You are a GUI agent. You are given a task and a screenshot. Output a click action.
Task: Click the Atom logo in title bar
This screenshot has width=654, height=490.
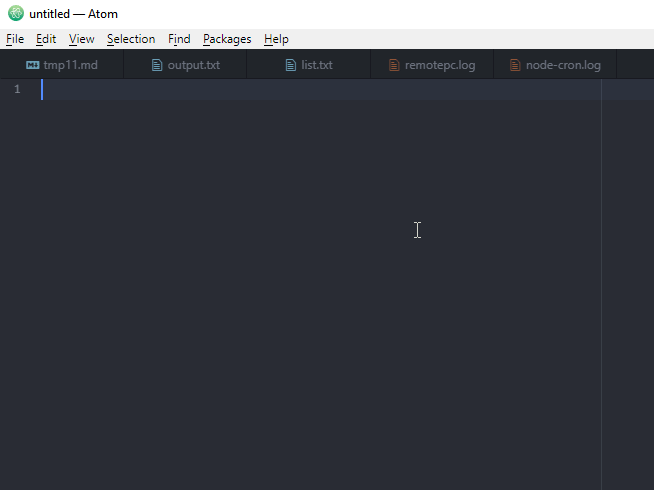[15, 14]
